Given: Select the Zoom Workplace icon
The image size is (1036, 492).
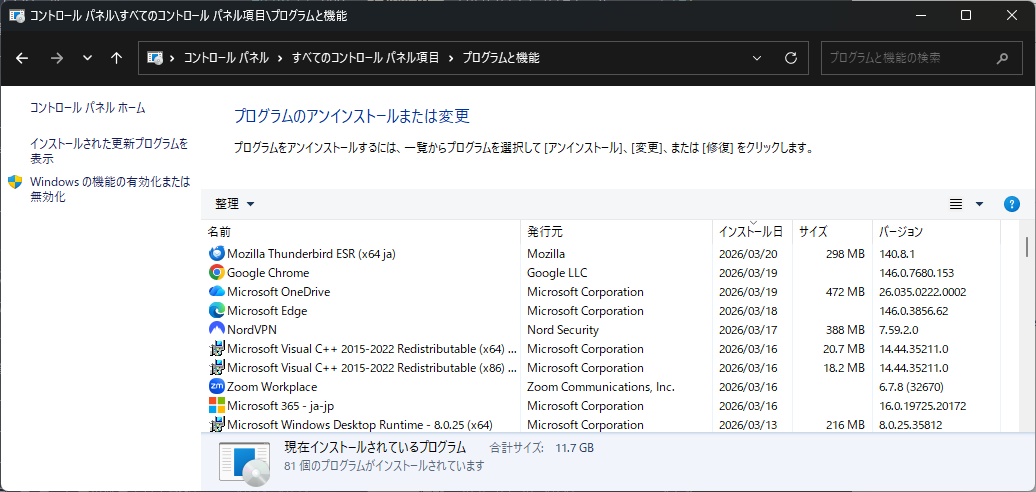Looking at the screenshot, I should 217,387.
